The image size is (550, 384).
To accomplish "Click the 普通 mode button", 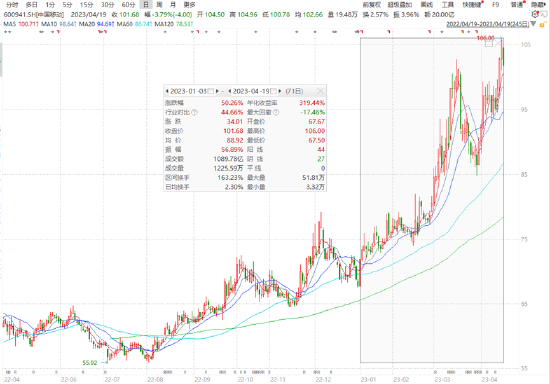I will tap(517, 5).
